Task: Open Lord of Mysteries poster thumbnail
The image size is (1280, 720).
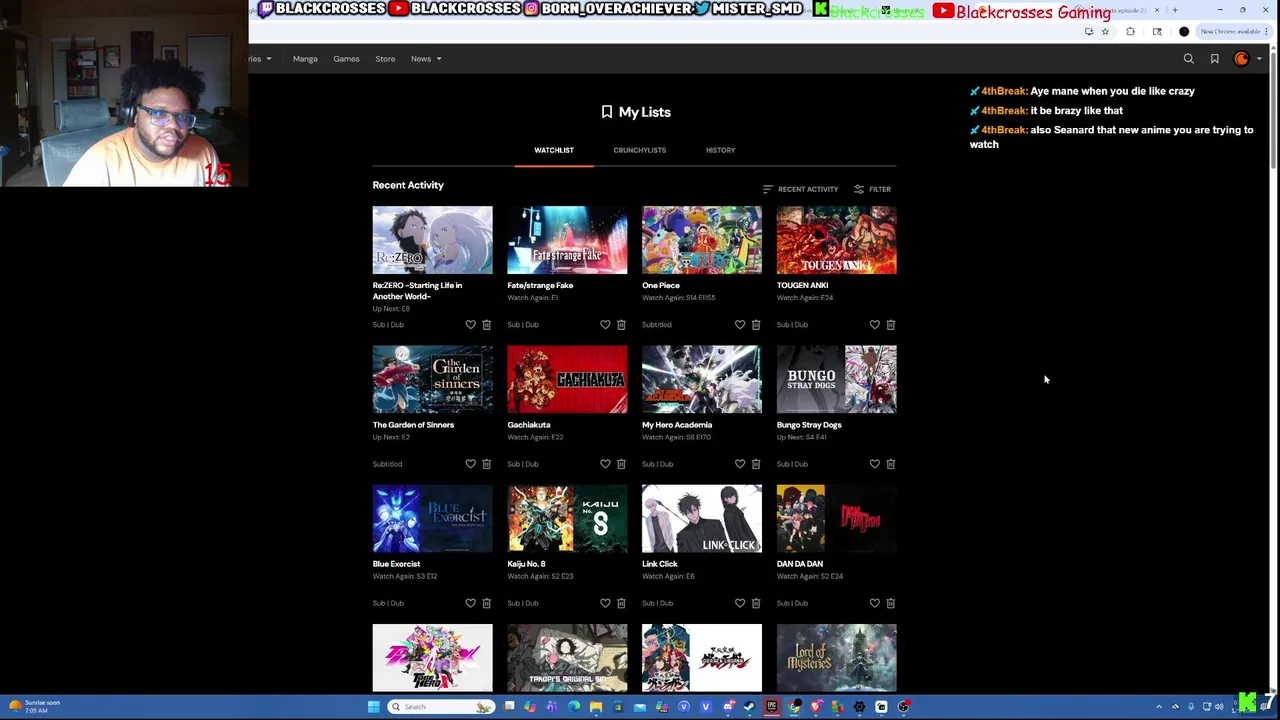Action: click(837, 658)
